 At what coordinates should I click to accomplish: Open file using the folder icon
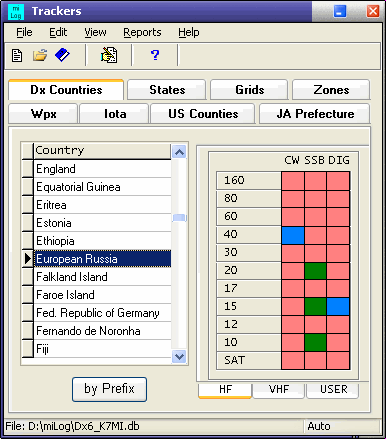tap(40, 55)
